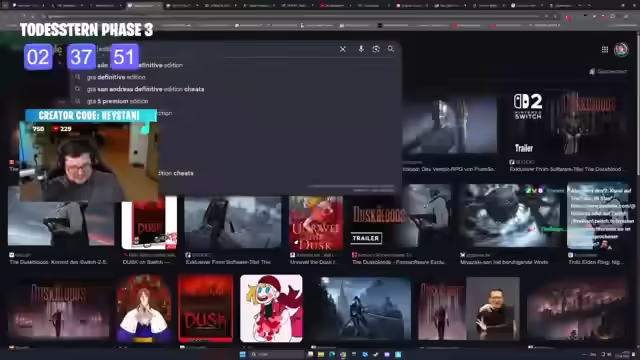This screenshot has height=360, width=640.
Task: Open Steam from the taskbar
Action: click(376, 354)
